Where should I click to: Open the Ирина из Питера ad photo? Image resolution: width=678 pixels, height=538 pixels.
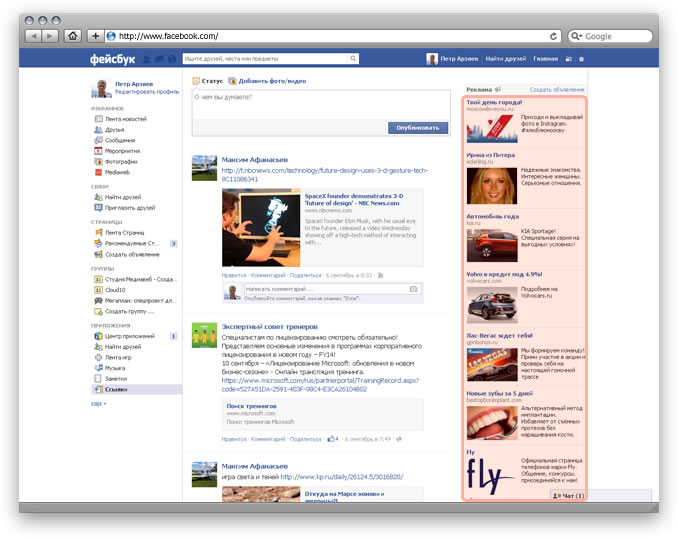tap(492, 186)
